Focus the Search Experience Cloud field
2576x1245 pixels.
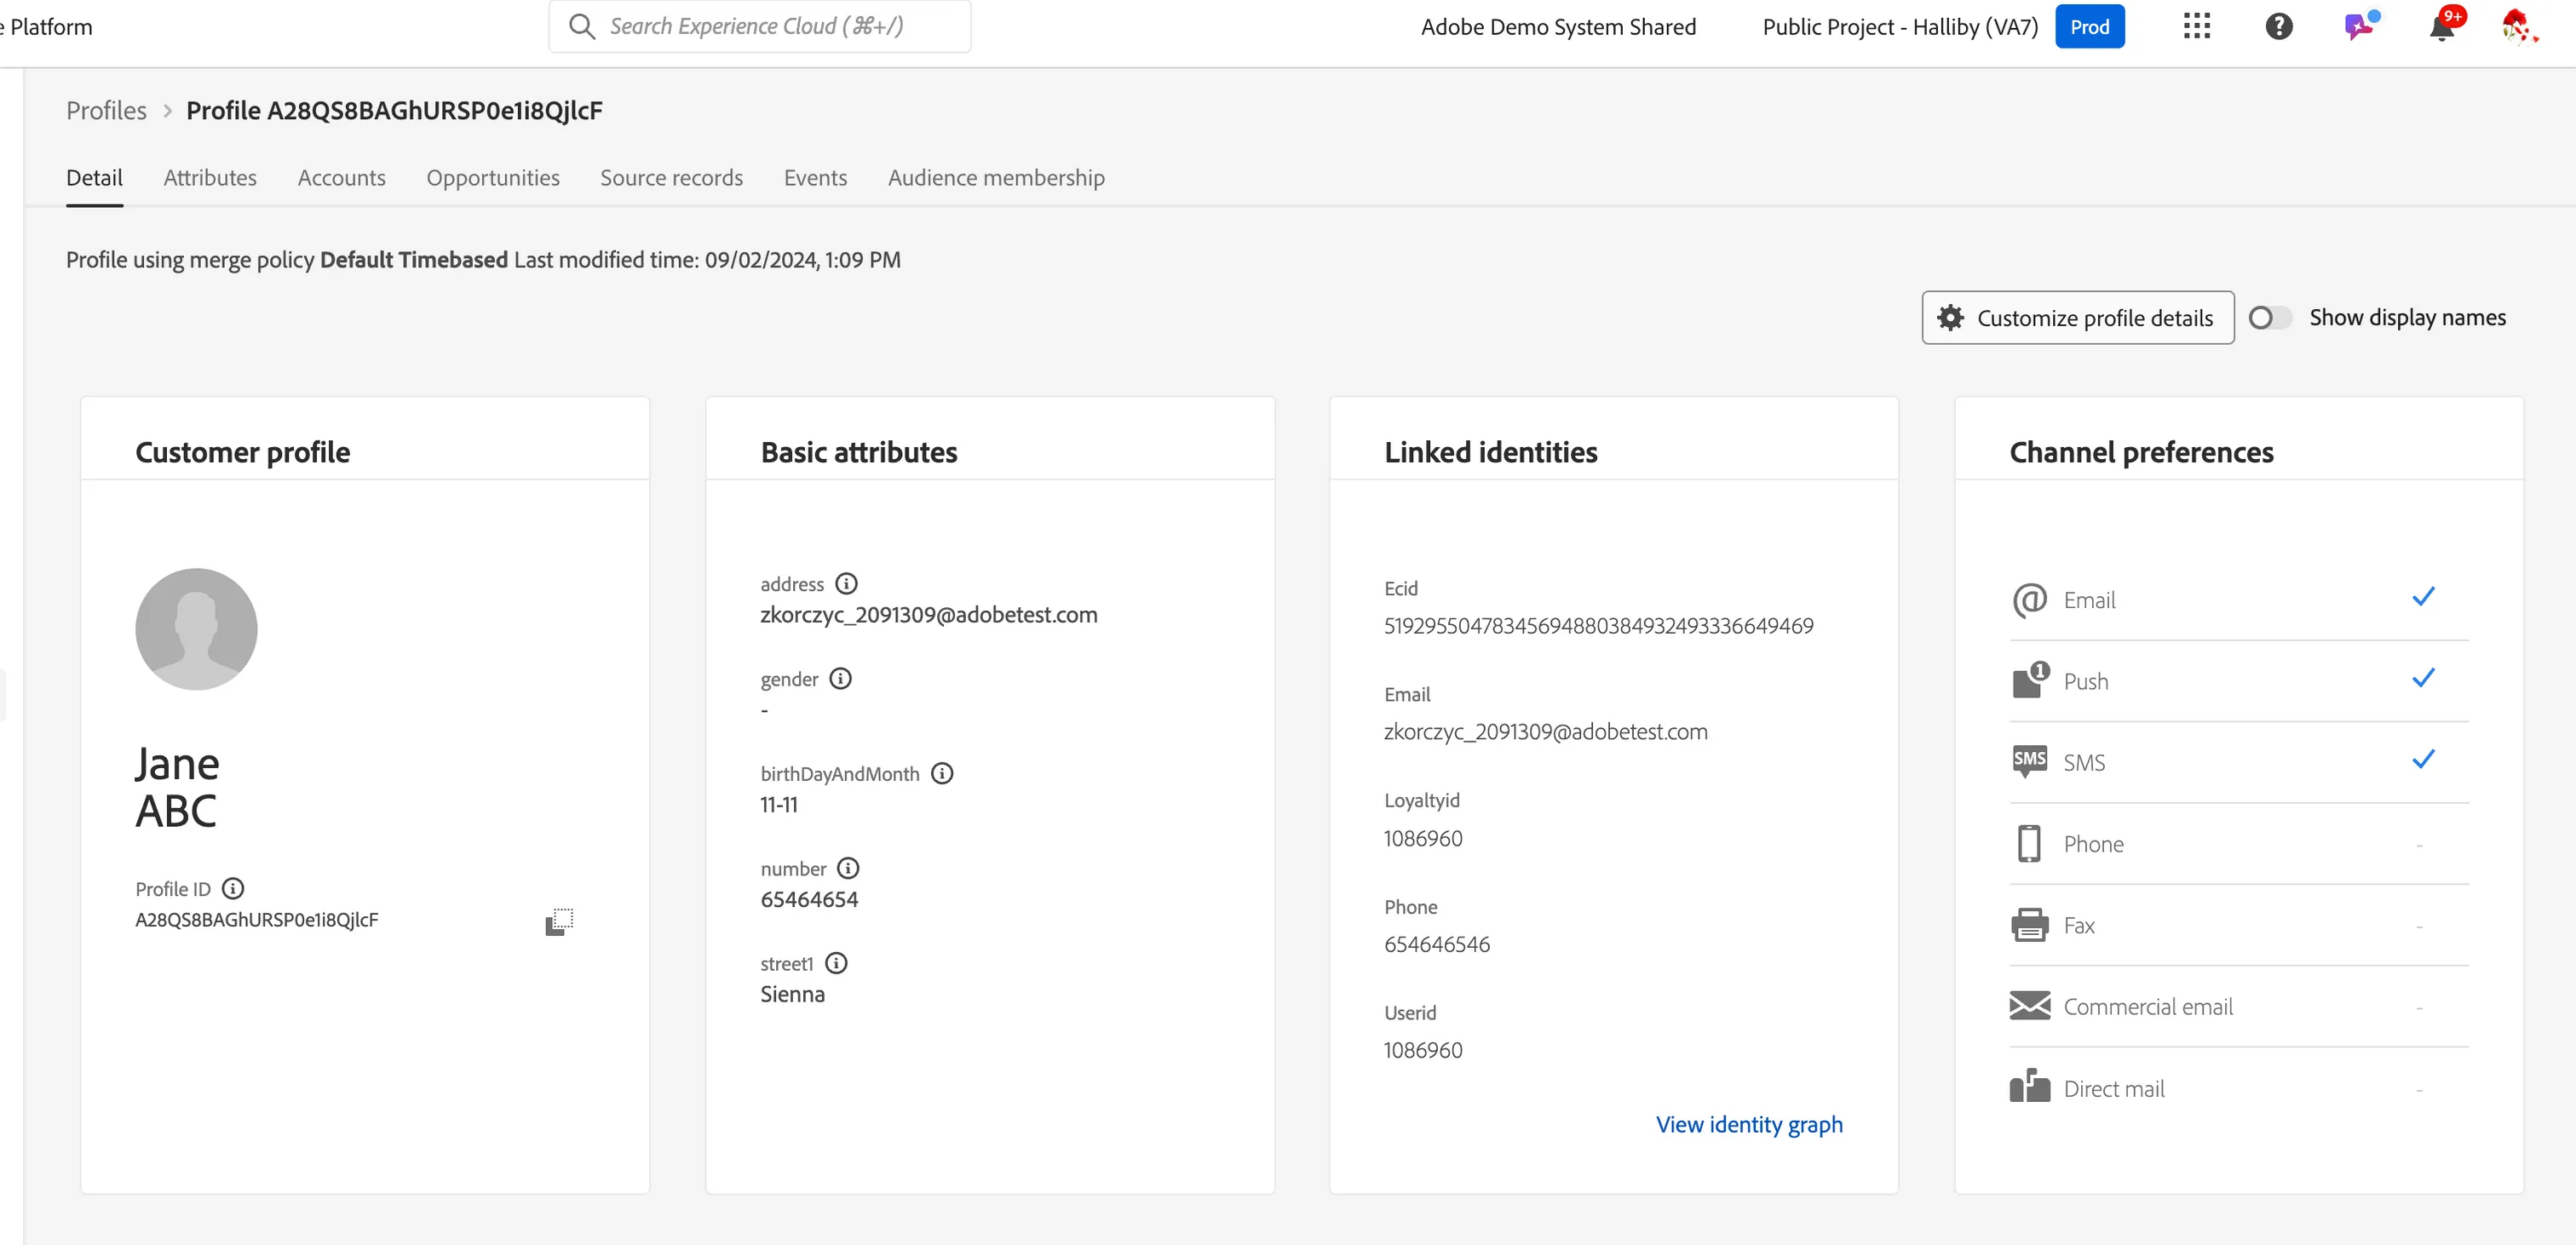pos(760,26)
